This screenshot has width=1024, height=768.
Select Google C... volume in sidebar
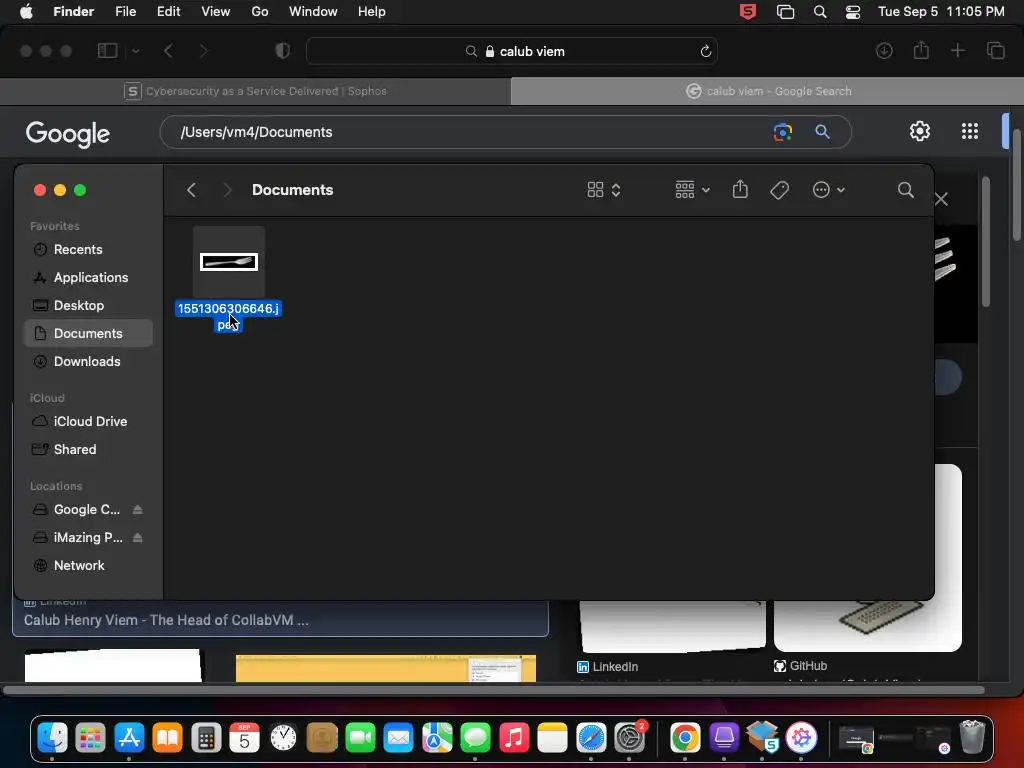86,510
